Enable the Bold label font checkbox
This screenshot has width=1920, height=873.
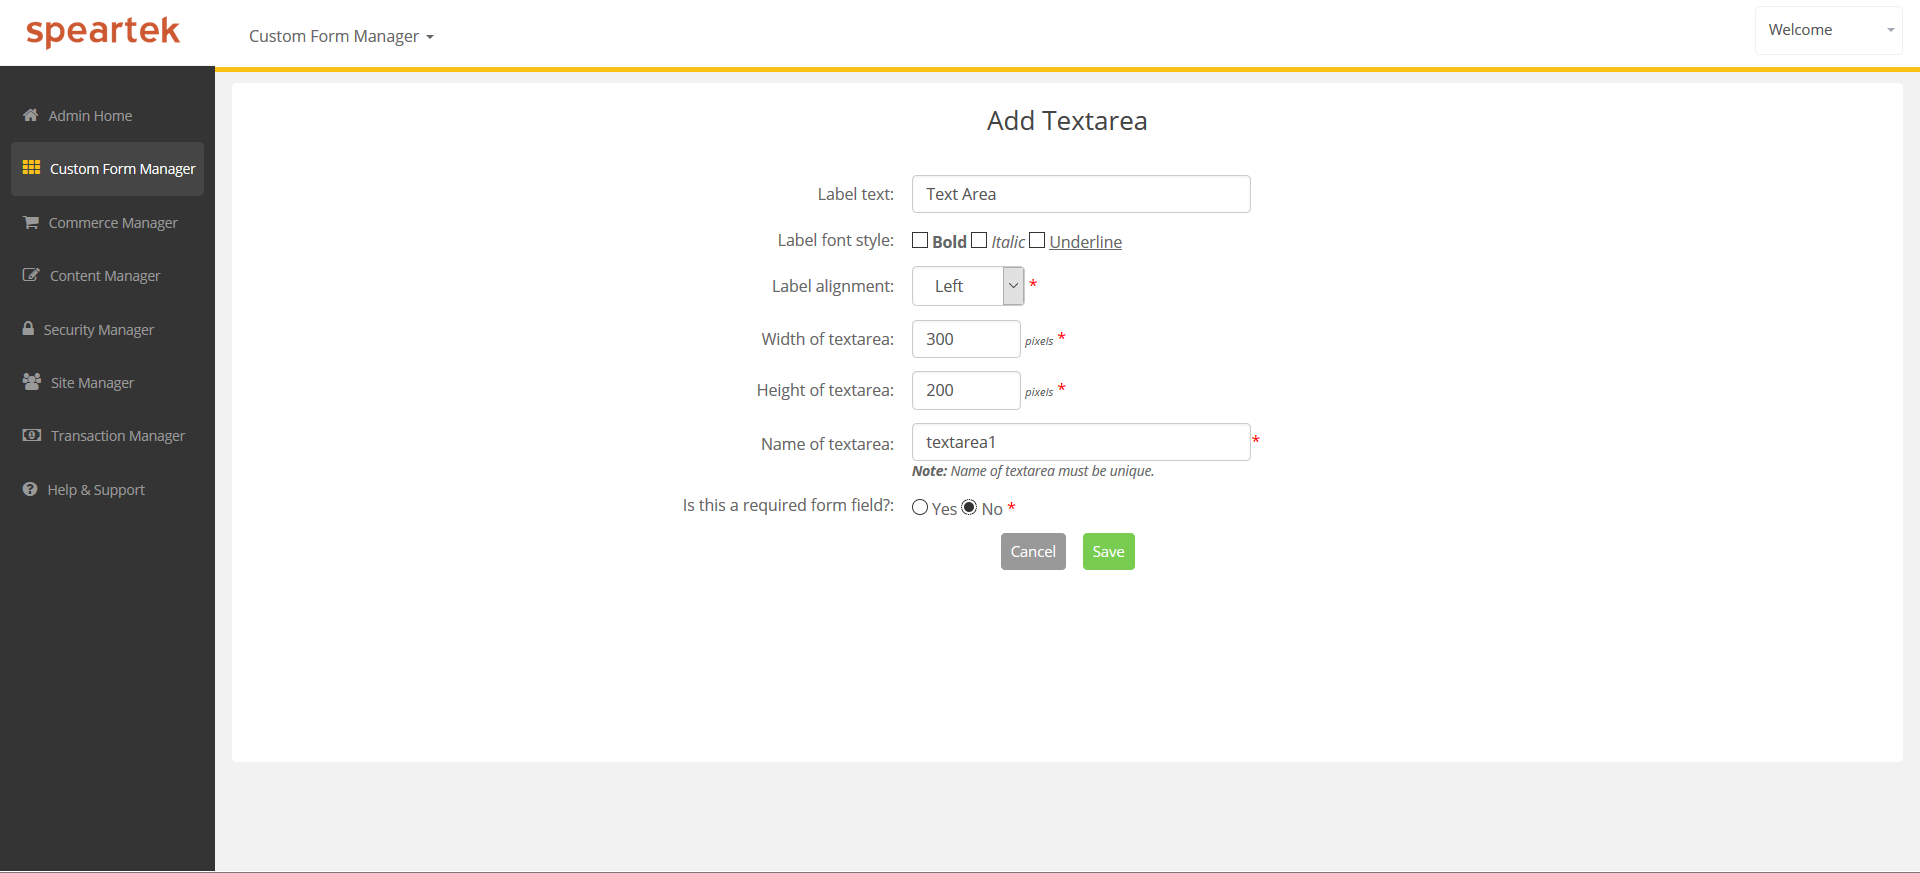(x=920, y=240)
